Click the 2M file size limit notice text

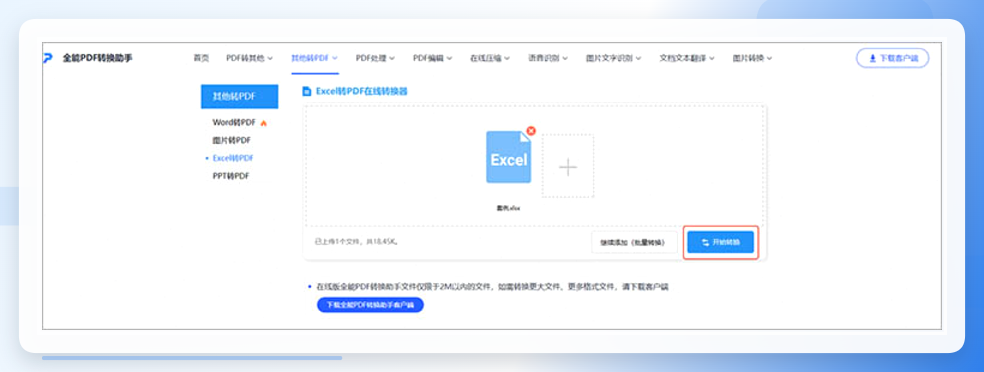(492, 287)
